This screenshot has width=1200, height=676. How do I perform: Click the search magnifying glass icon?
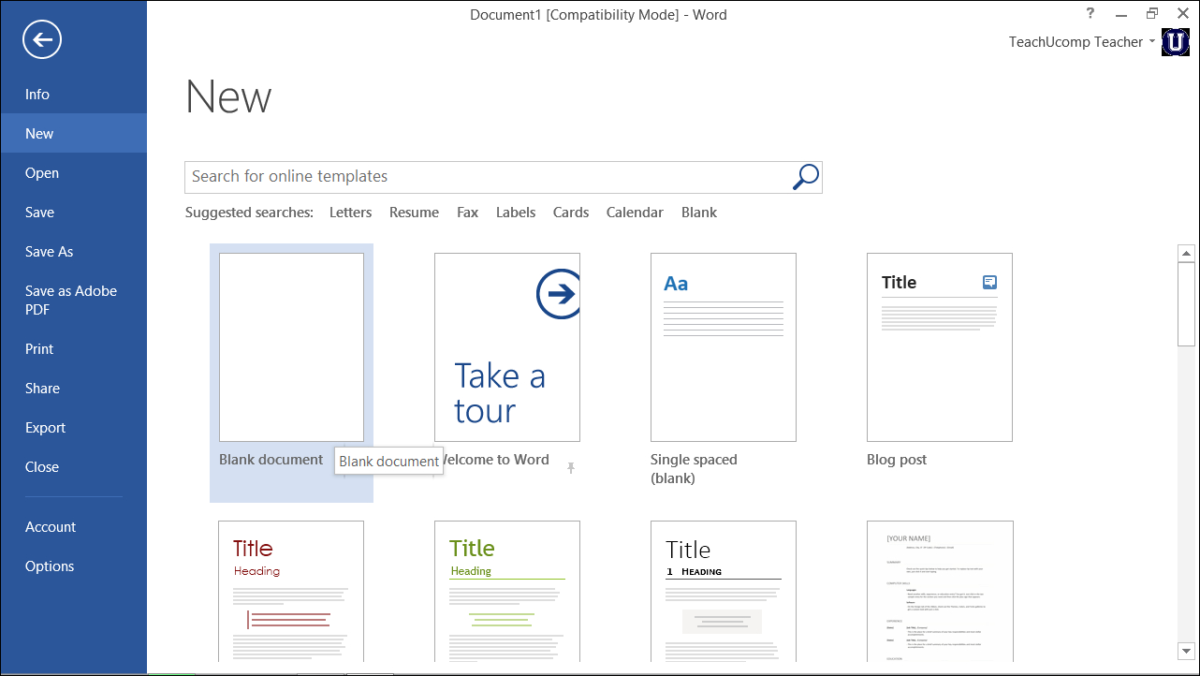(804, 176)
